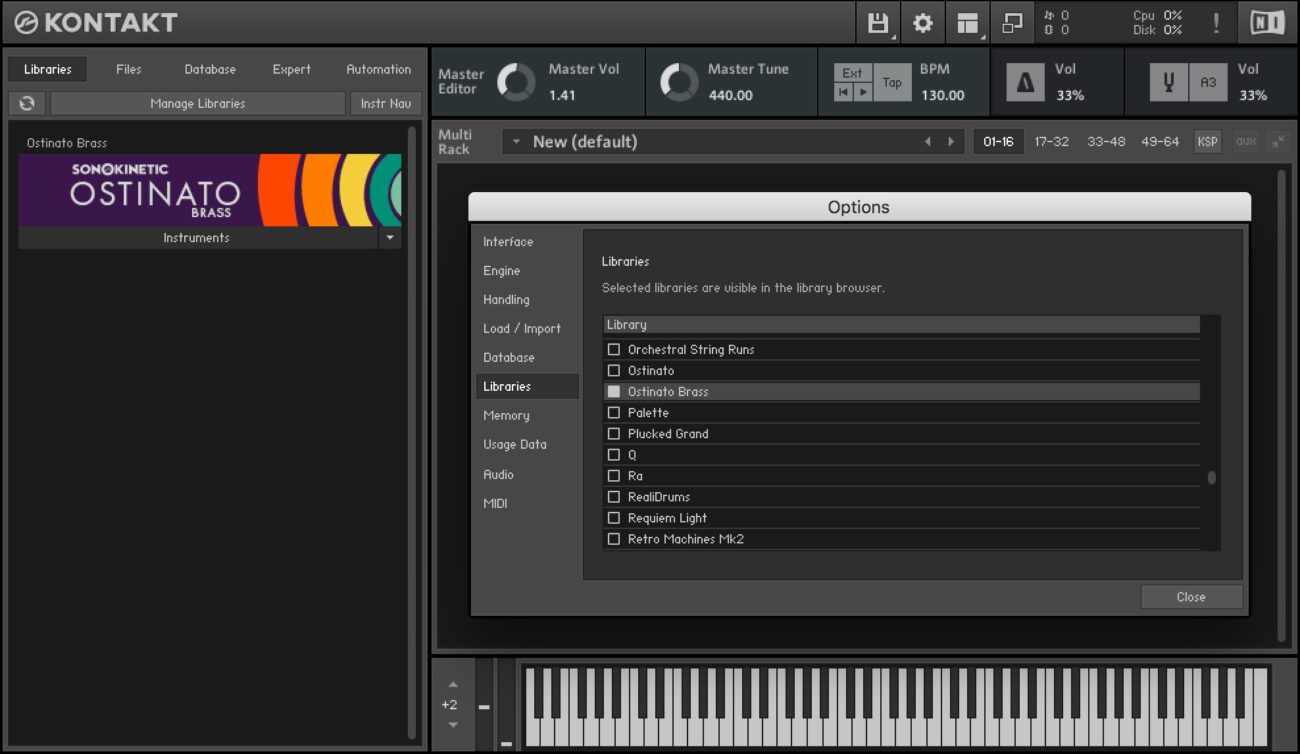This screenshot has width=1300, height=754.
Task: Click the refresh libraries icon
Action: (27, 103)
